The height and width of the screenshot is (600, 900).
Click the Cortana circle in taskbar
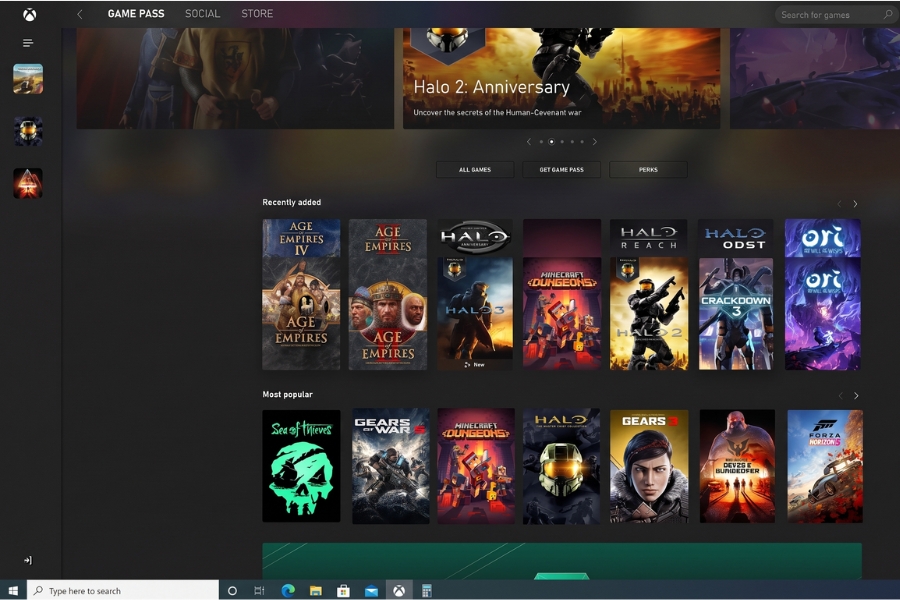[232, 590]
